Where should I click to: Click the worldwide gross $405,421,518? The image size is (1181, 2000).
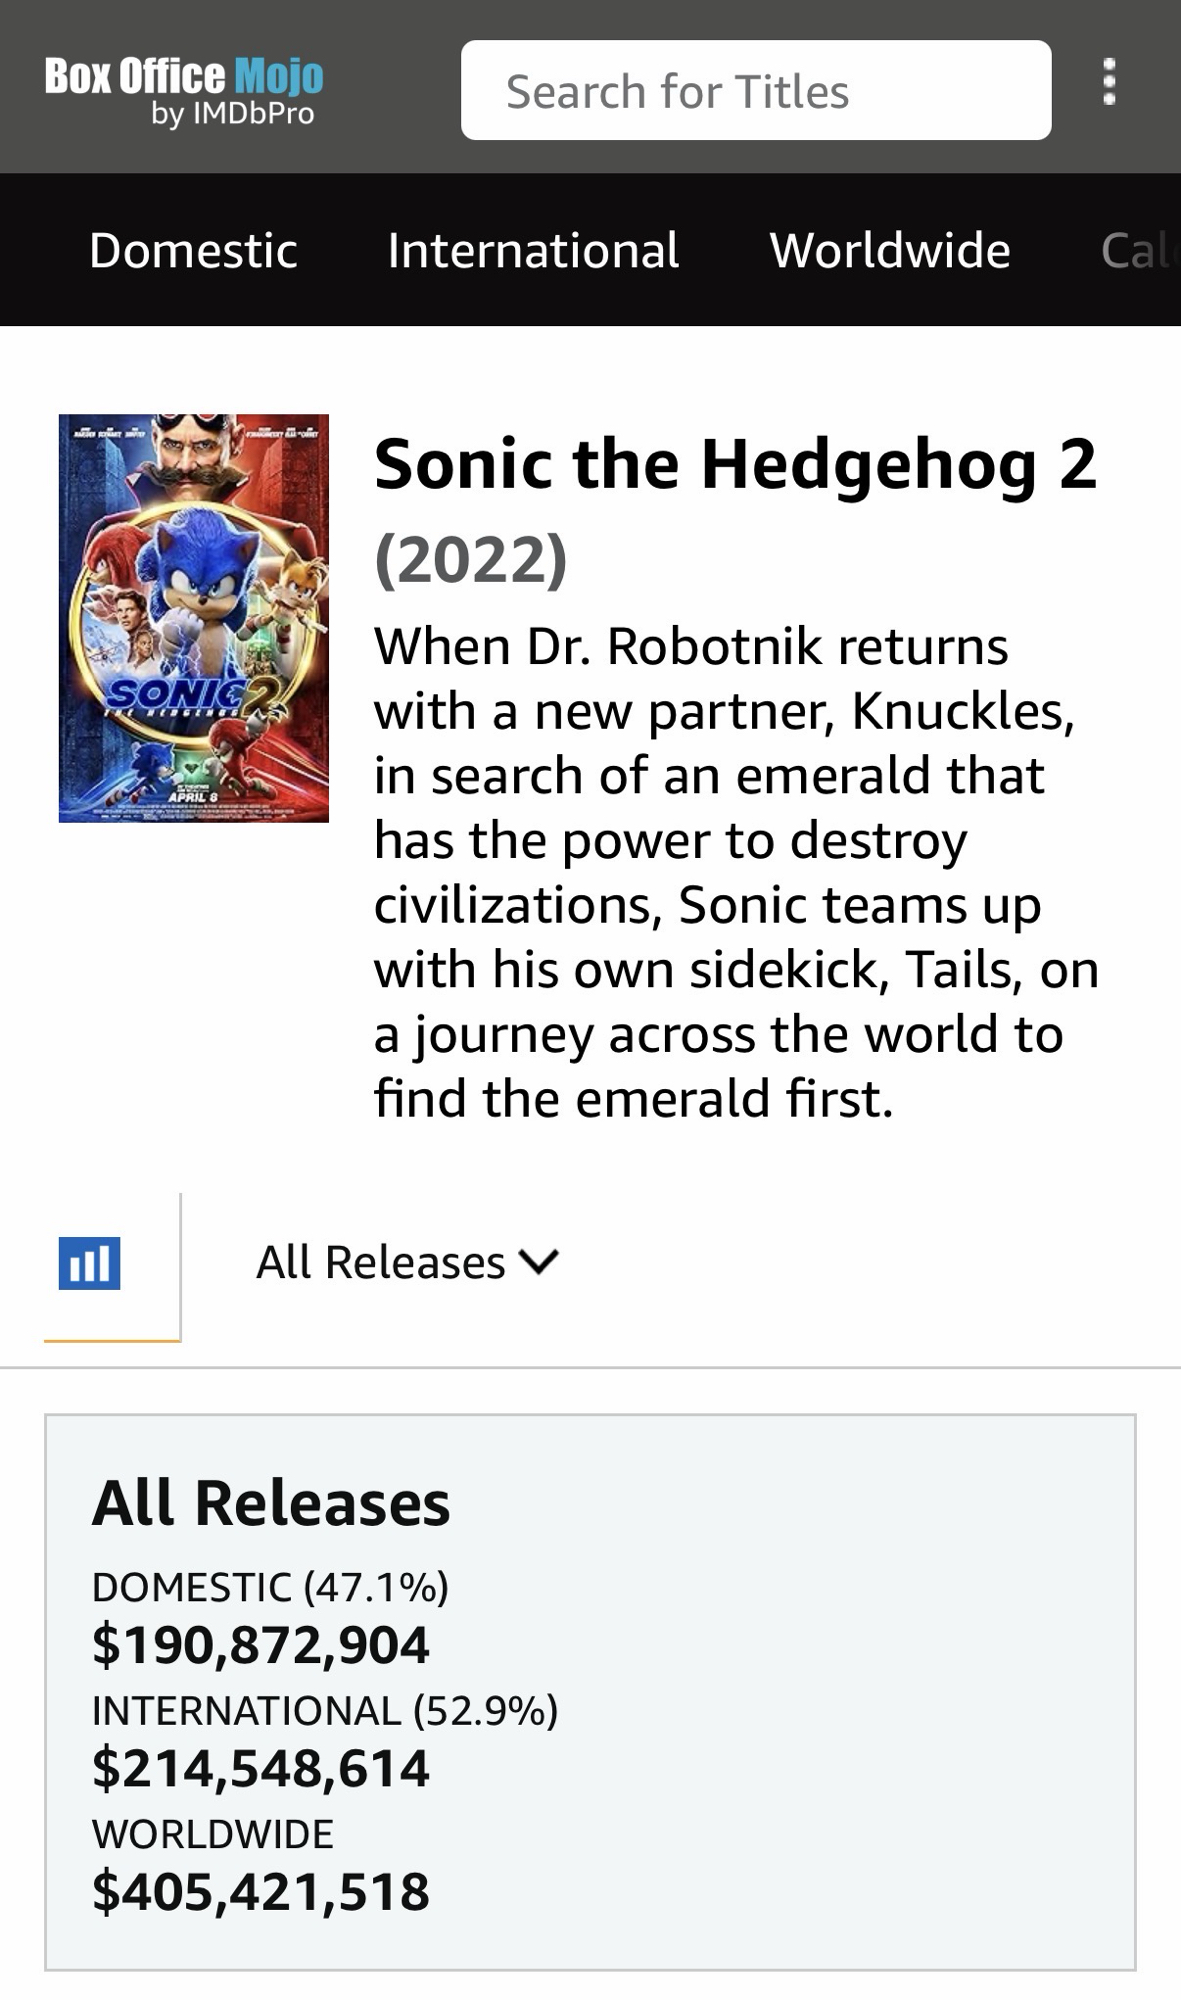(261, 1892)
